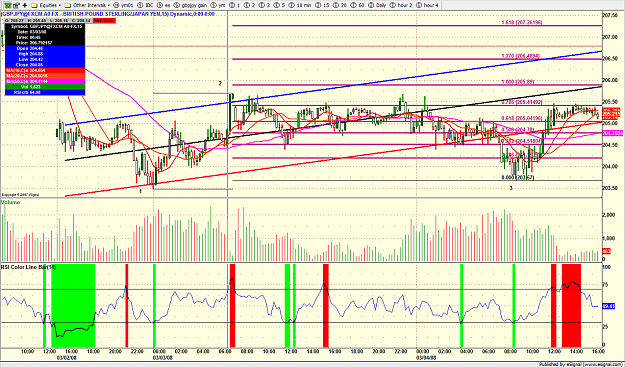Switch to the 20 minute interval
The width and height of the screenshot is (625, 368).
click(x=341, y=5)
